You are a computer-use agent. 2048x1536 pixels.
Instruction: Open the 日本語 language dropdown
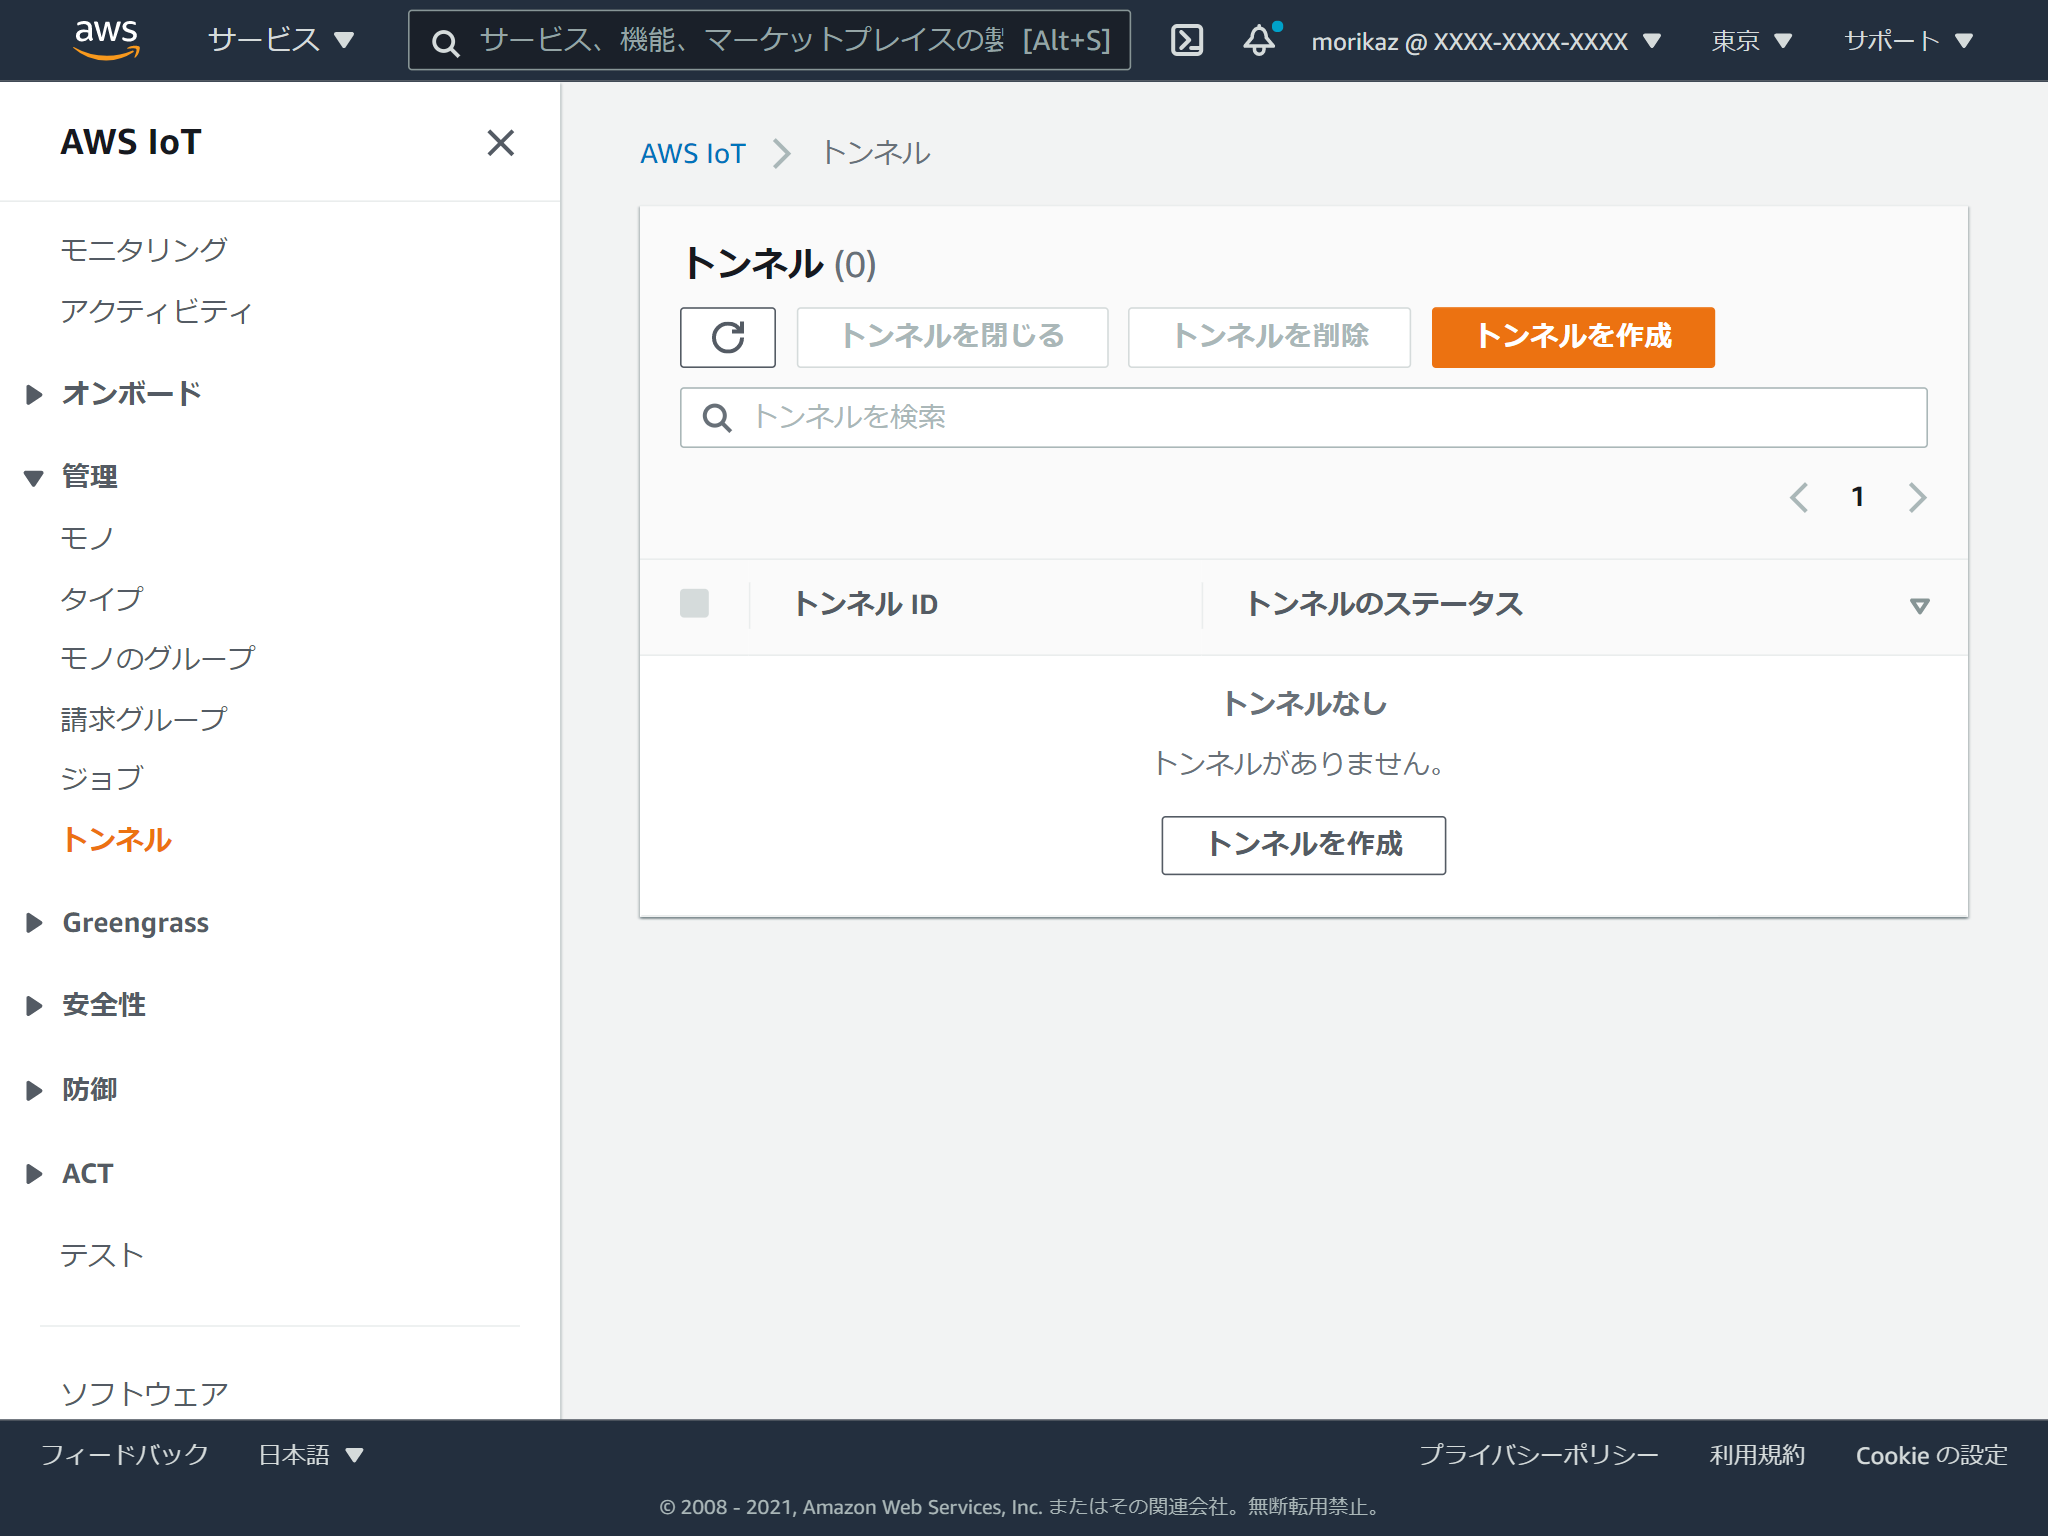point(310,1455)
